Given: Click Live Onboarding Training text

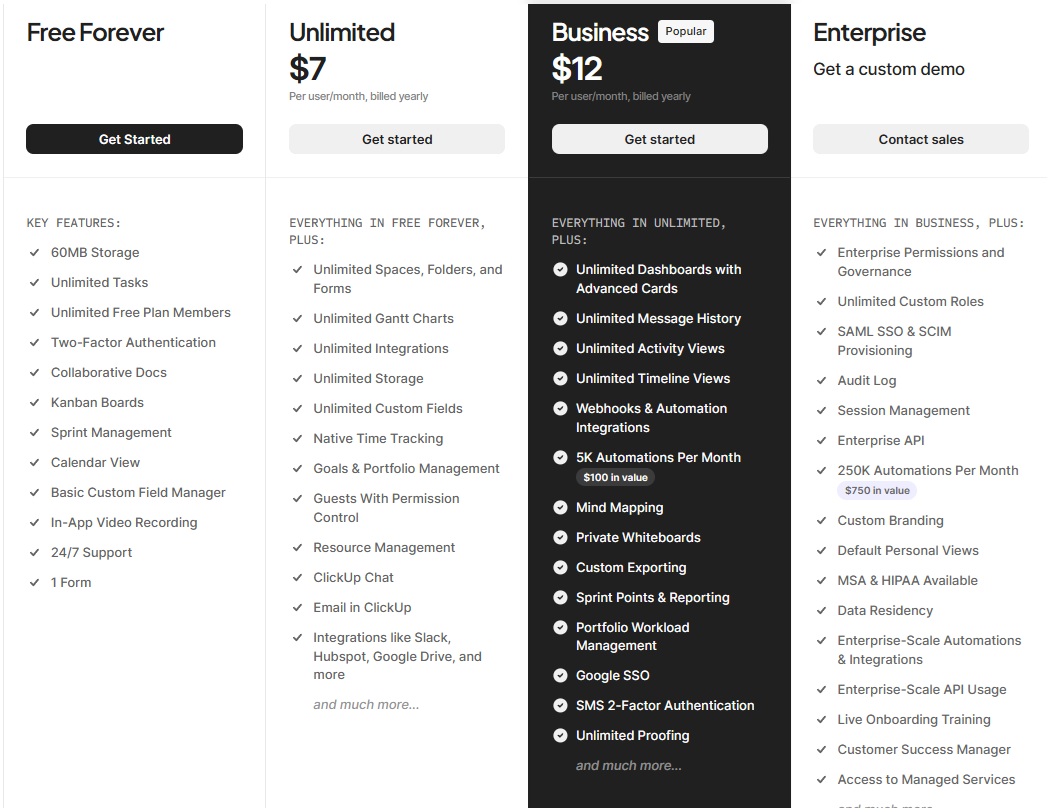Looking at the screenshot, I should (x=913, y=720).
